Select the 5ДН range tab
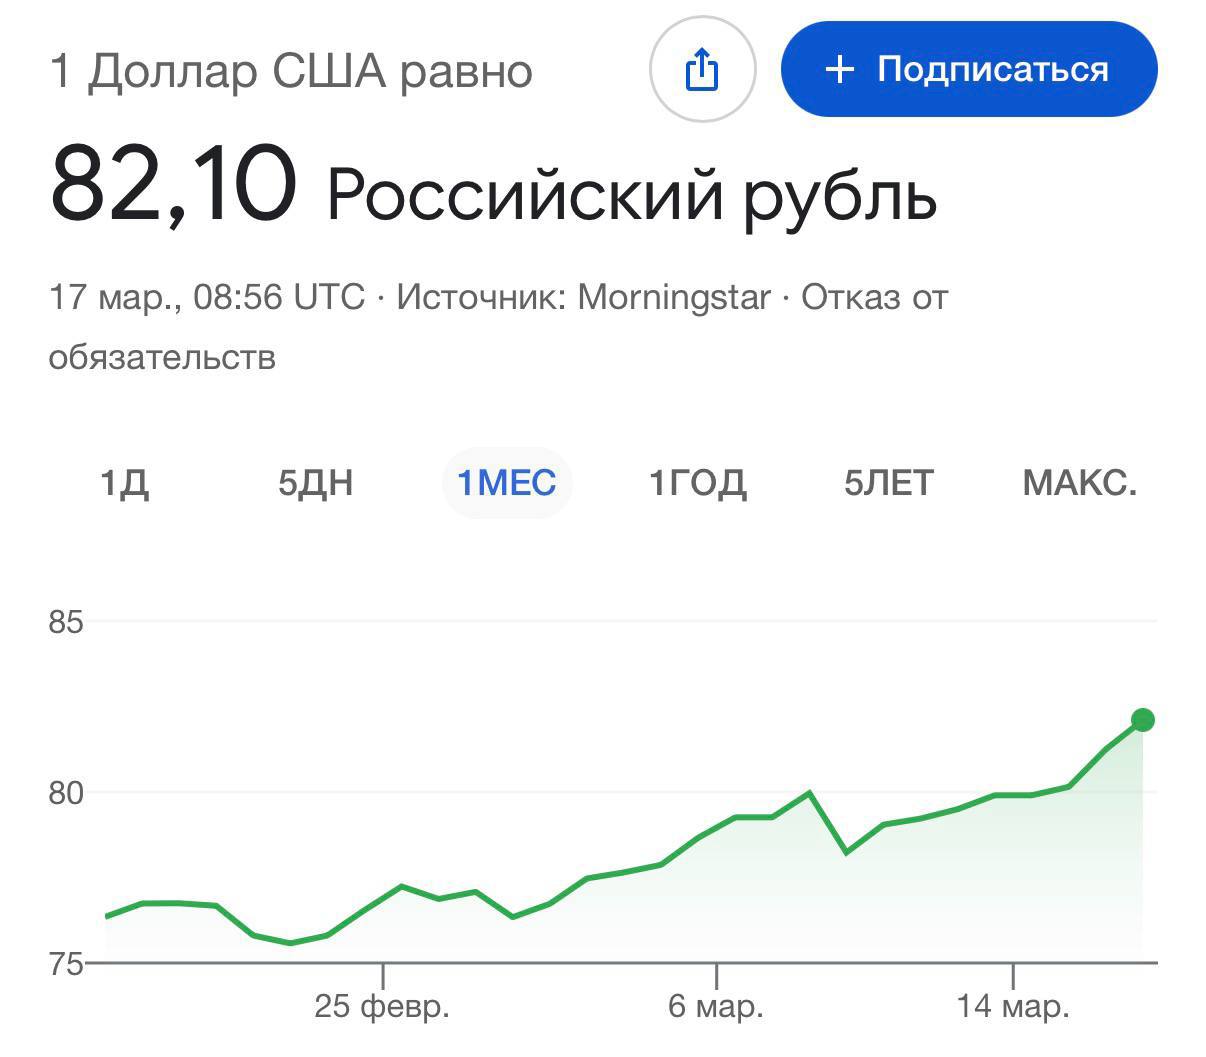The width and height of the screenshot is (1206, 1057). (x=315, y=483)
